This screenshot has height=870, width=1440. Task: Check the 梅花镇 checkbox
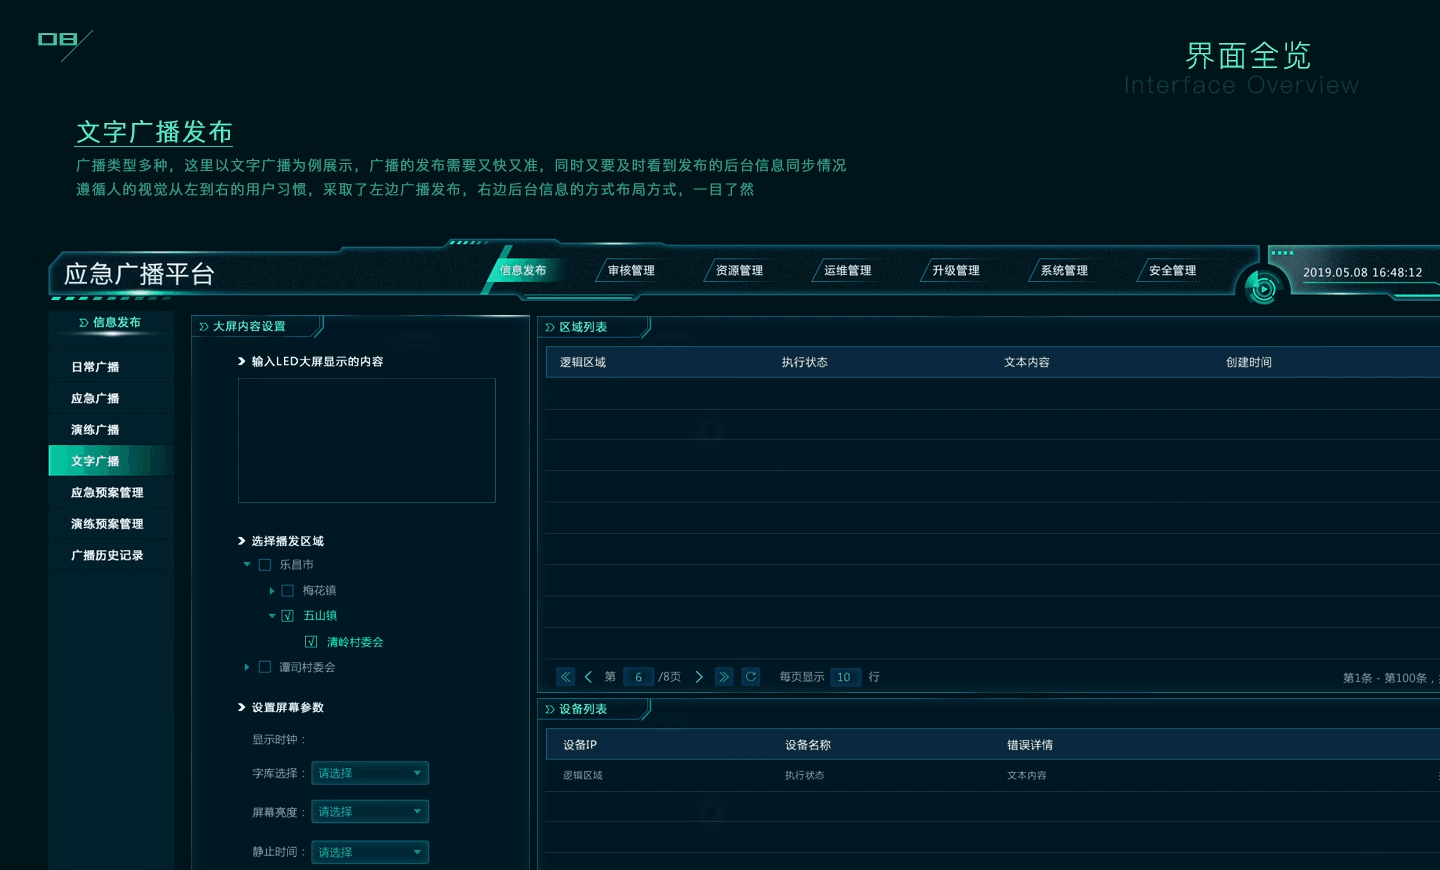pyautogui.click(x=288, y=591)
